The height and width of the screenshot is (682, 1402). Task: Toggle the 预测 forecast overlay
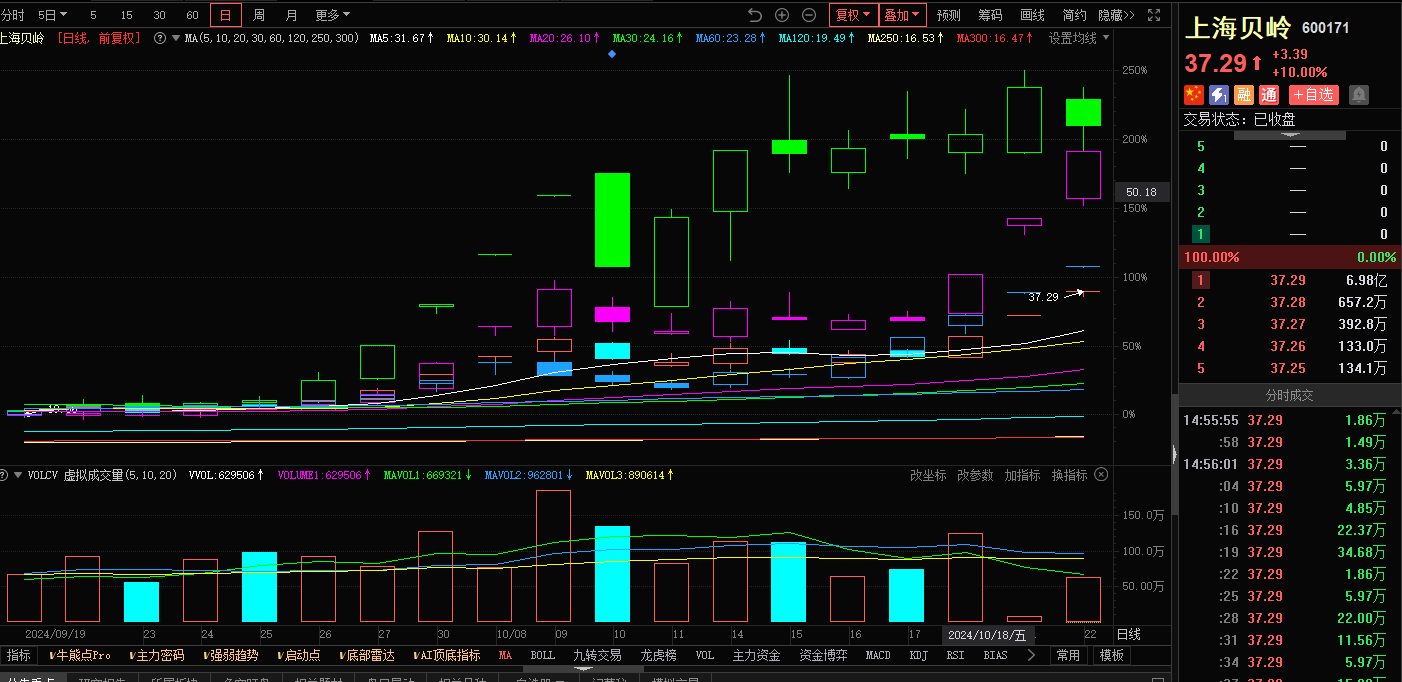point(948,15)
